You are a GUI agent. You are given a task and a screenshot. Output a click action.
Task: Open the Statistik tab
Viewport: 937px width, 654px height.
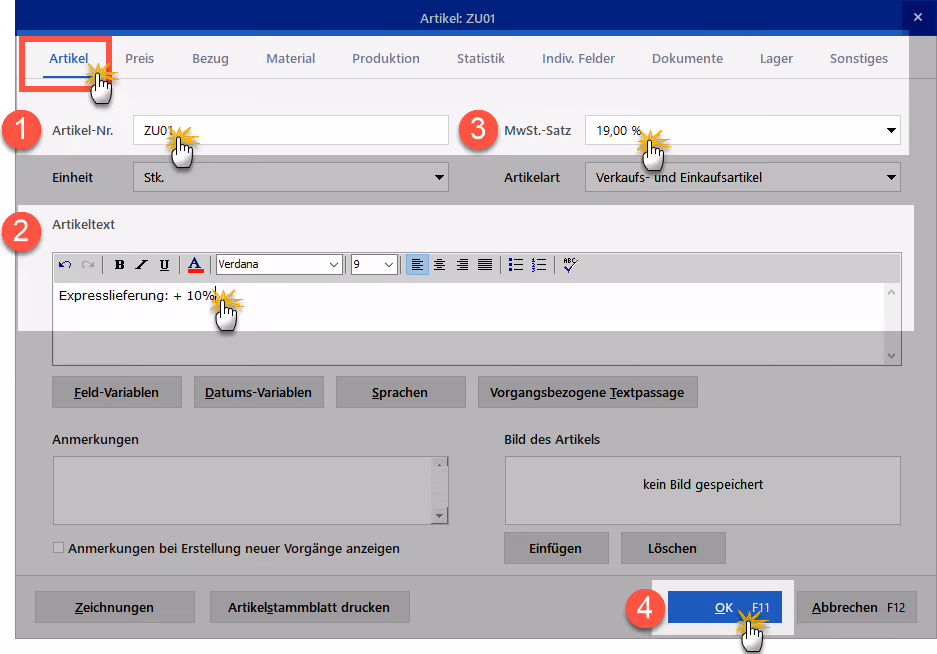pyautogui.click(x=481, y=59)
